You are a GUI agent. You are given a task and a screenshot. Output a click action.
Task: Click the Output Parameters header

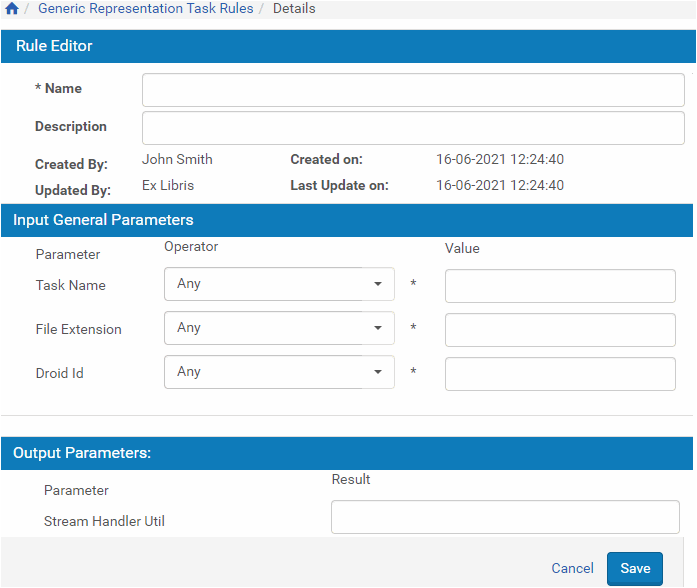tap(347, 453)
